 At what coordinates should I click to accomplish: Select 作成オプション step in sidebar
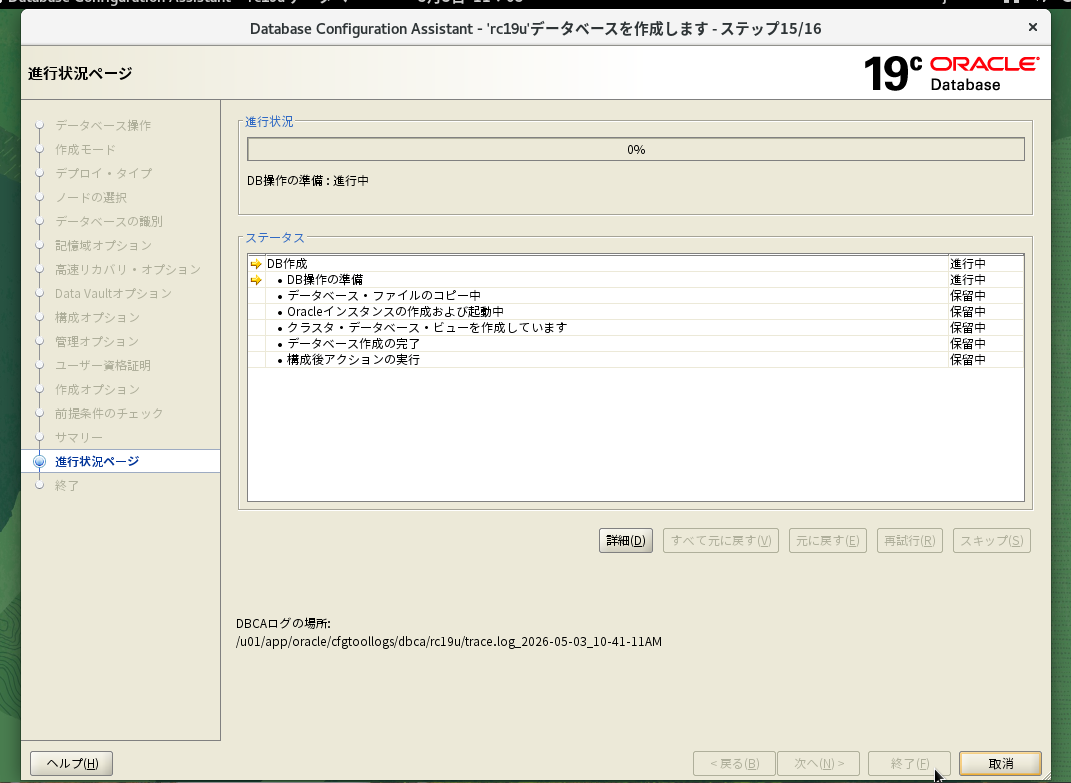98,389
